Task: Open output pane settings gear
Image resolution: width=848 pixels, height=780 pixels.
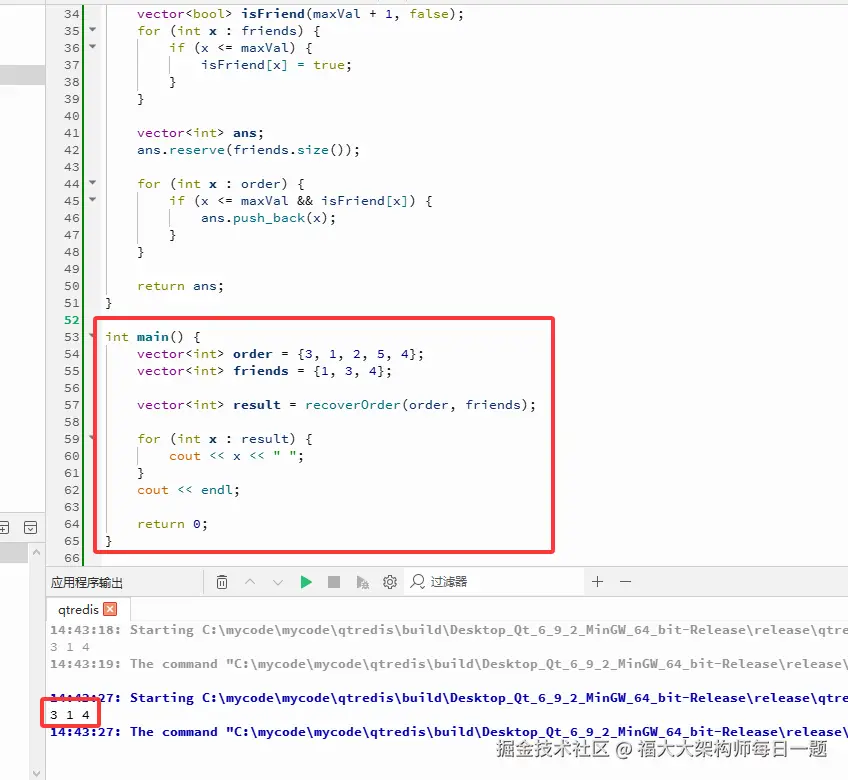Action: (x=390, y=582)
